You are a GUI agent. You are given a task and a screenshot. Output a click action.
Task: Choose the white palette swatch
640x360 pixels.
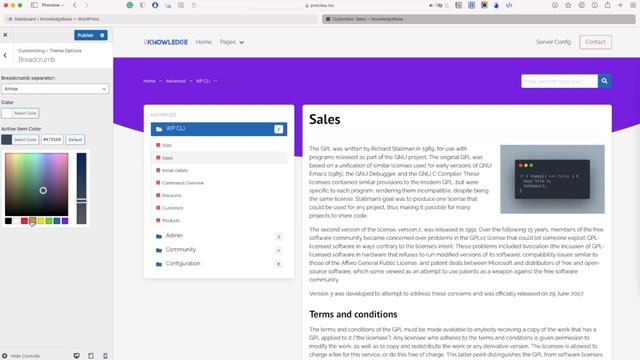(16, 221)
